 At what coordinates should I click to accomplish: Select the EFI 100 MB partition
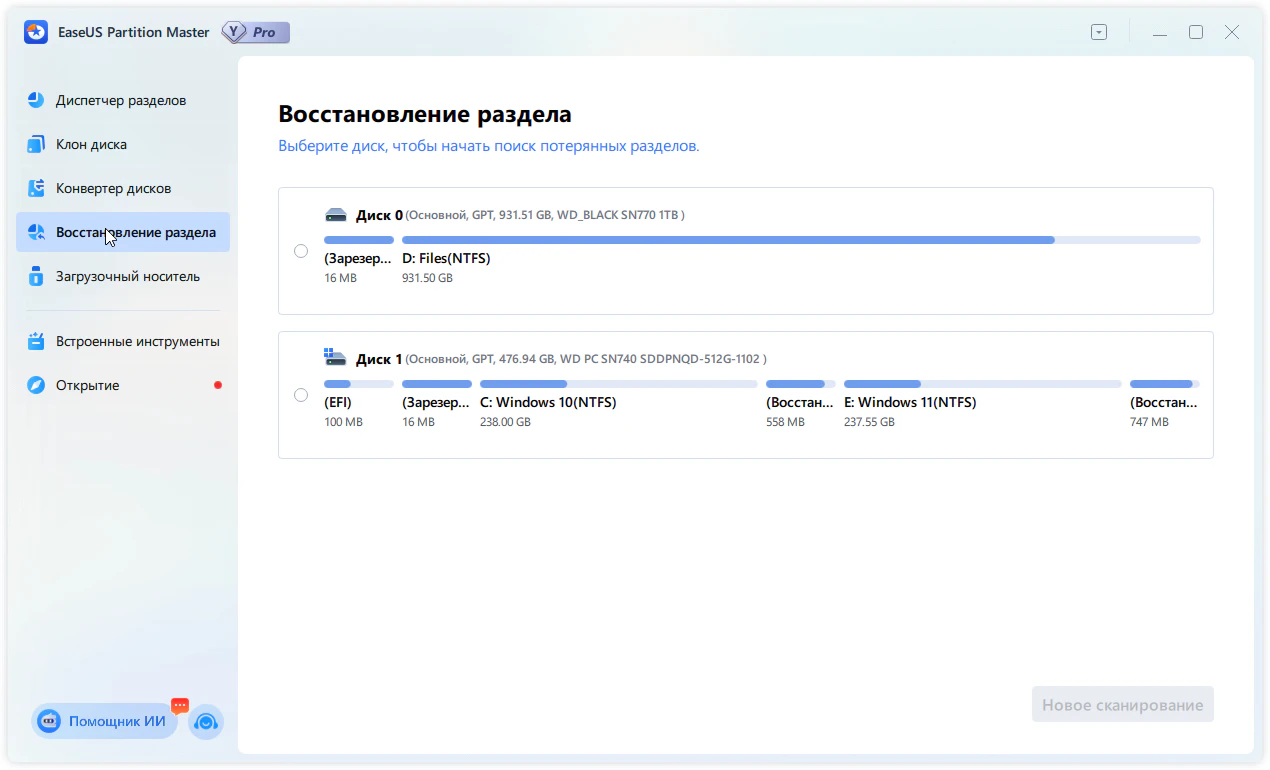click(344, 402)
